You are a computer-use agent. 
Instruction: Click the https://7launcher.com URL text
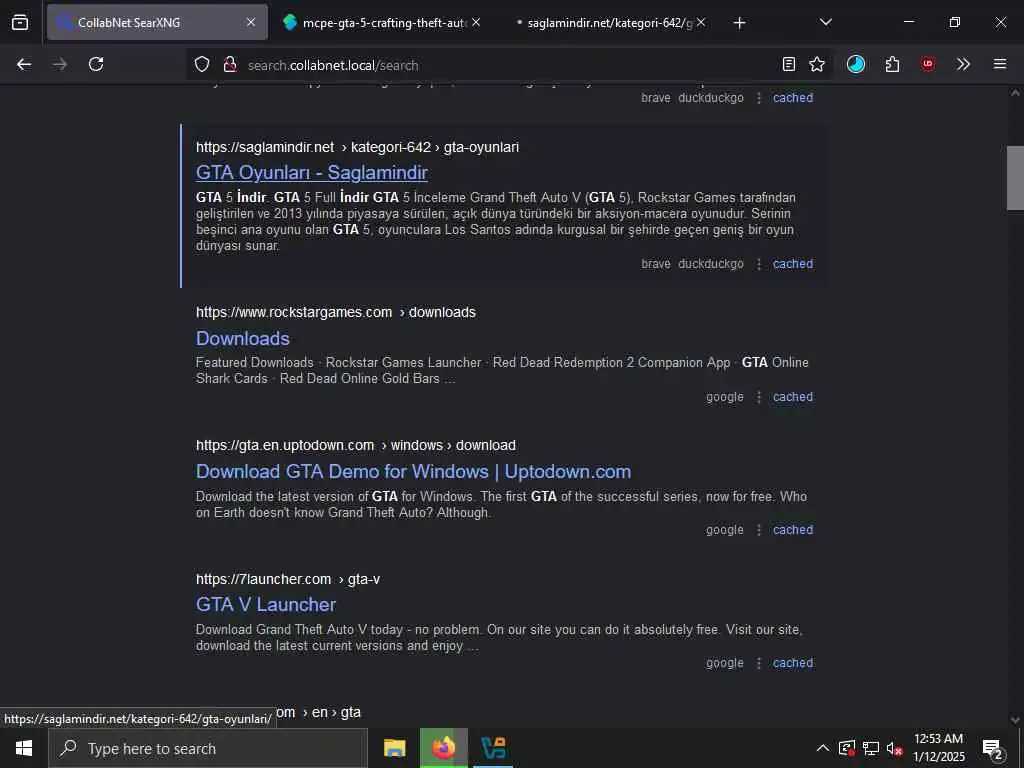pyautogui.click(x=263, y=579)
